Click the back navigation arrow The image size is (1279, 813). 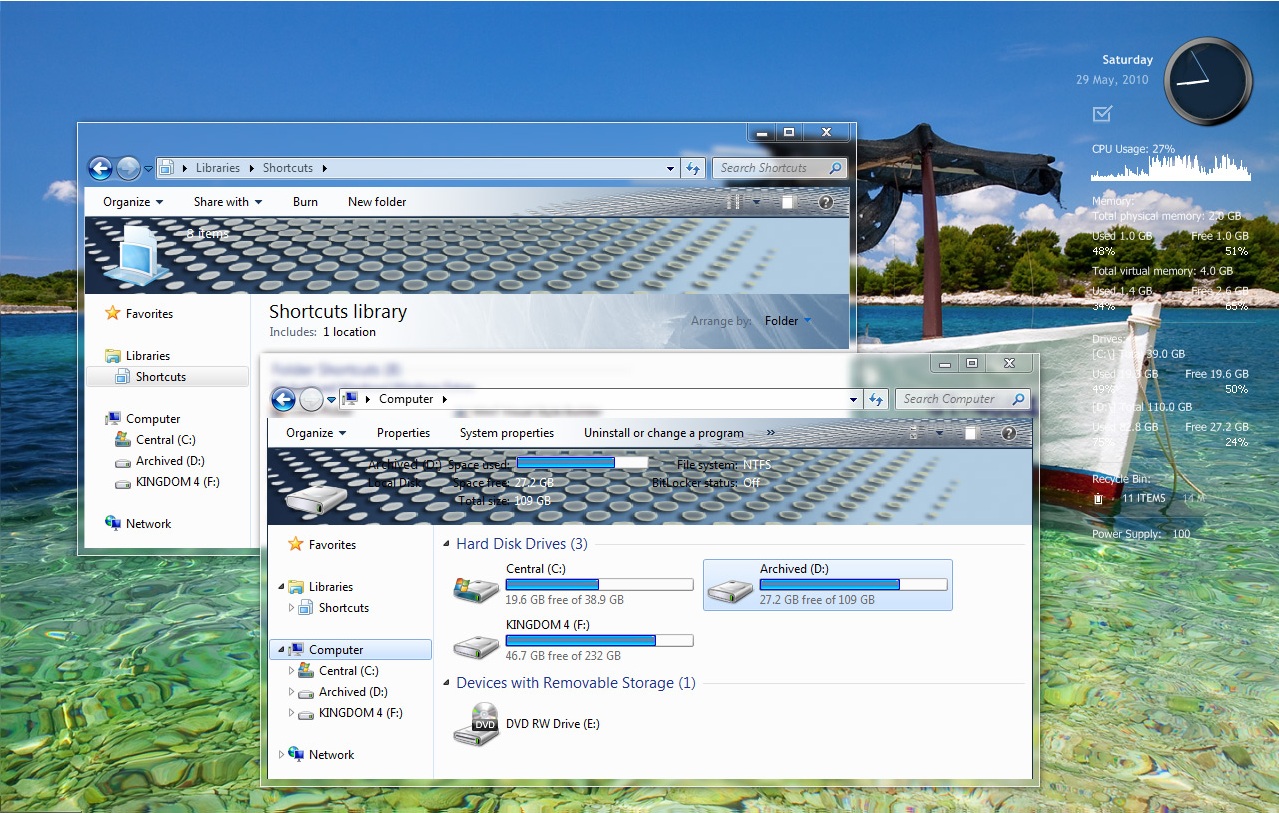point(283,399)
